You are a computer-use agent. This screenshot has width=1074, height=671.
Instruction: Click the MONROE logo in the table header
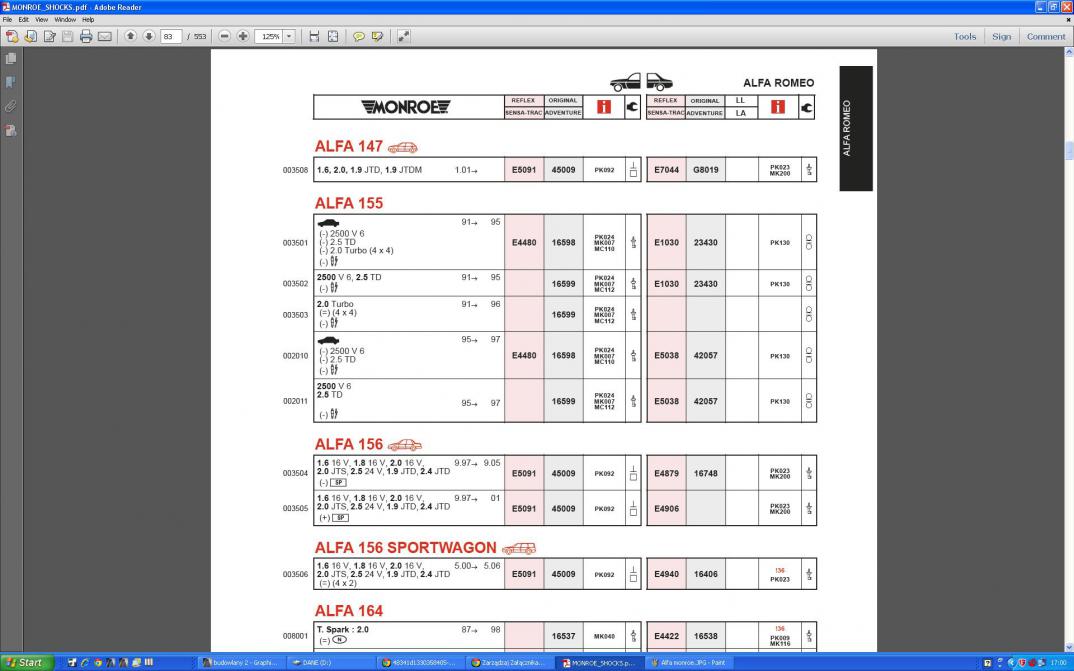click(405, 107)
